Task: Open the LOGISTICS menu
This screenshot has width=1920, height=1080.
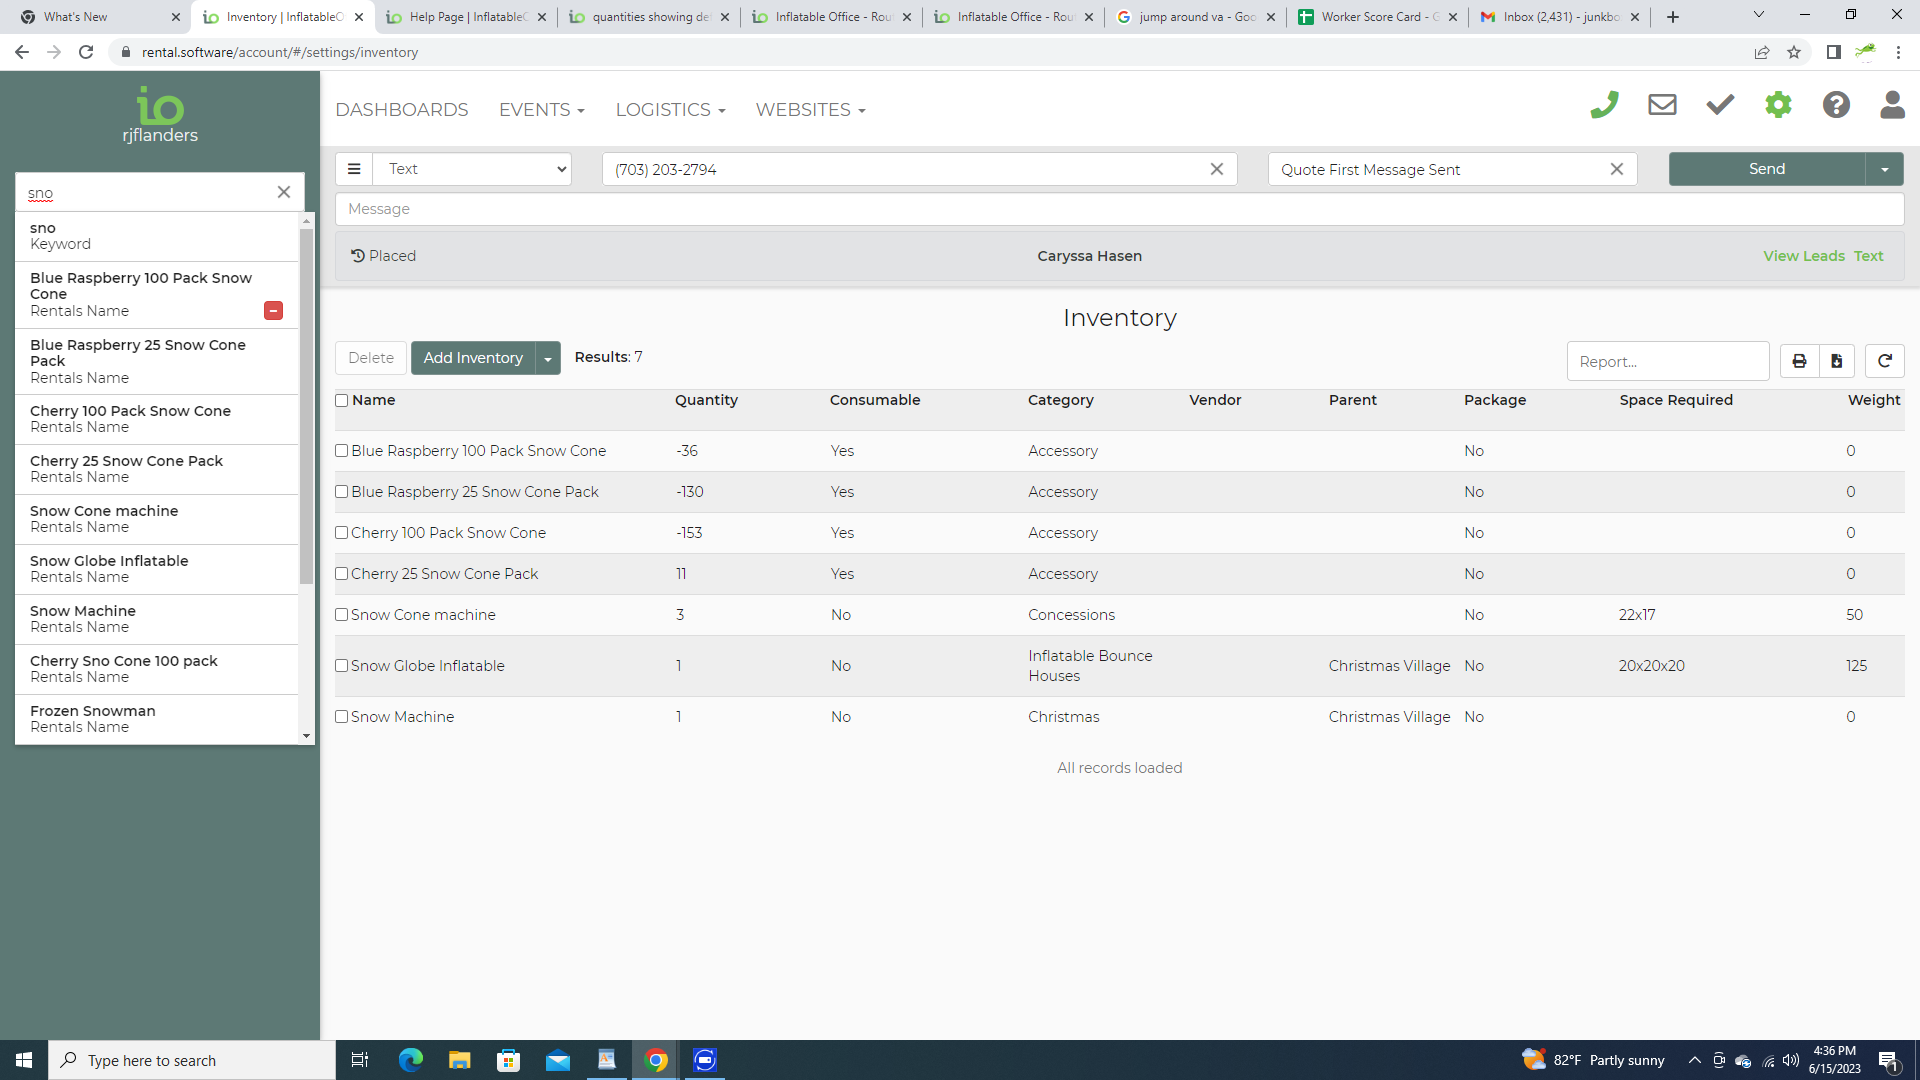Action: 670,110
